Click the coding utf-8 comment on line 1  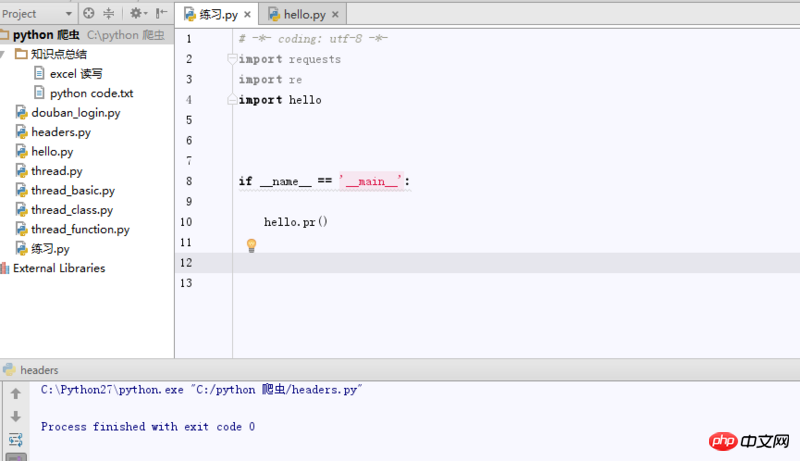[x=313, y=39]
